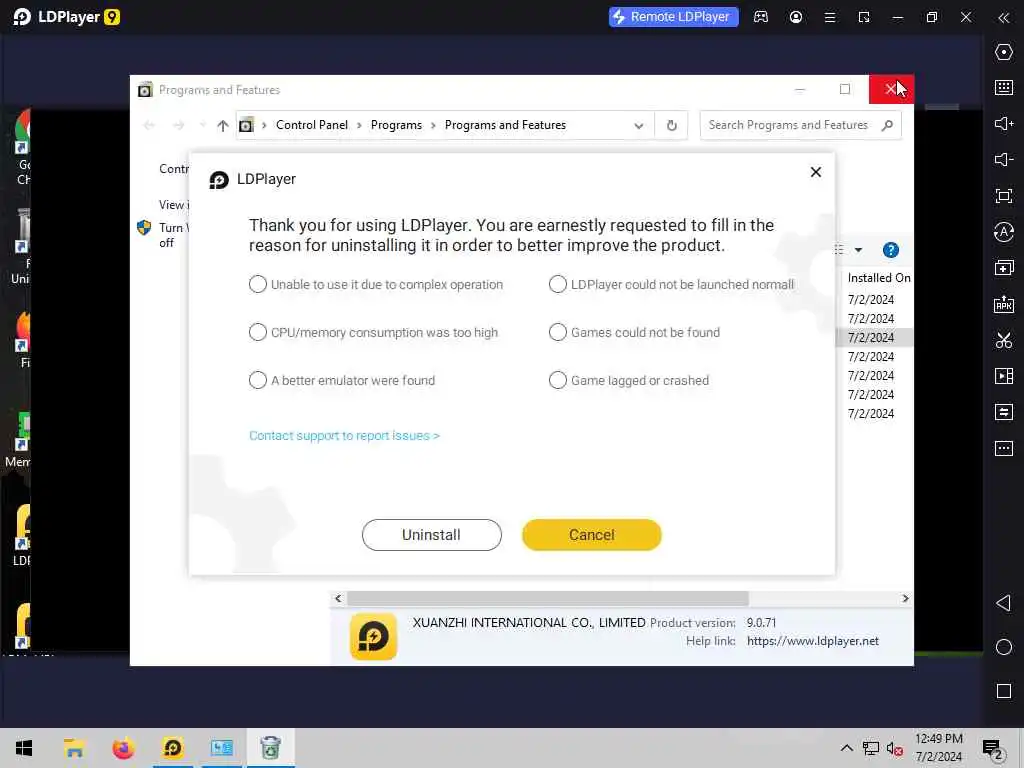
Task: Click Programs and Features breadcrumb item
Action: tap(505, 125)
